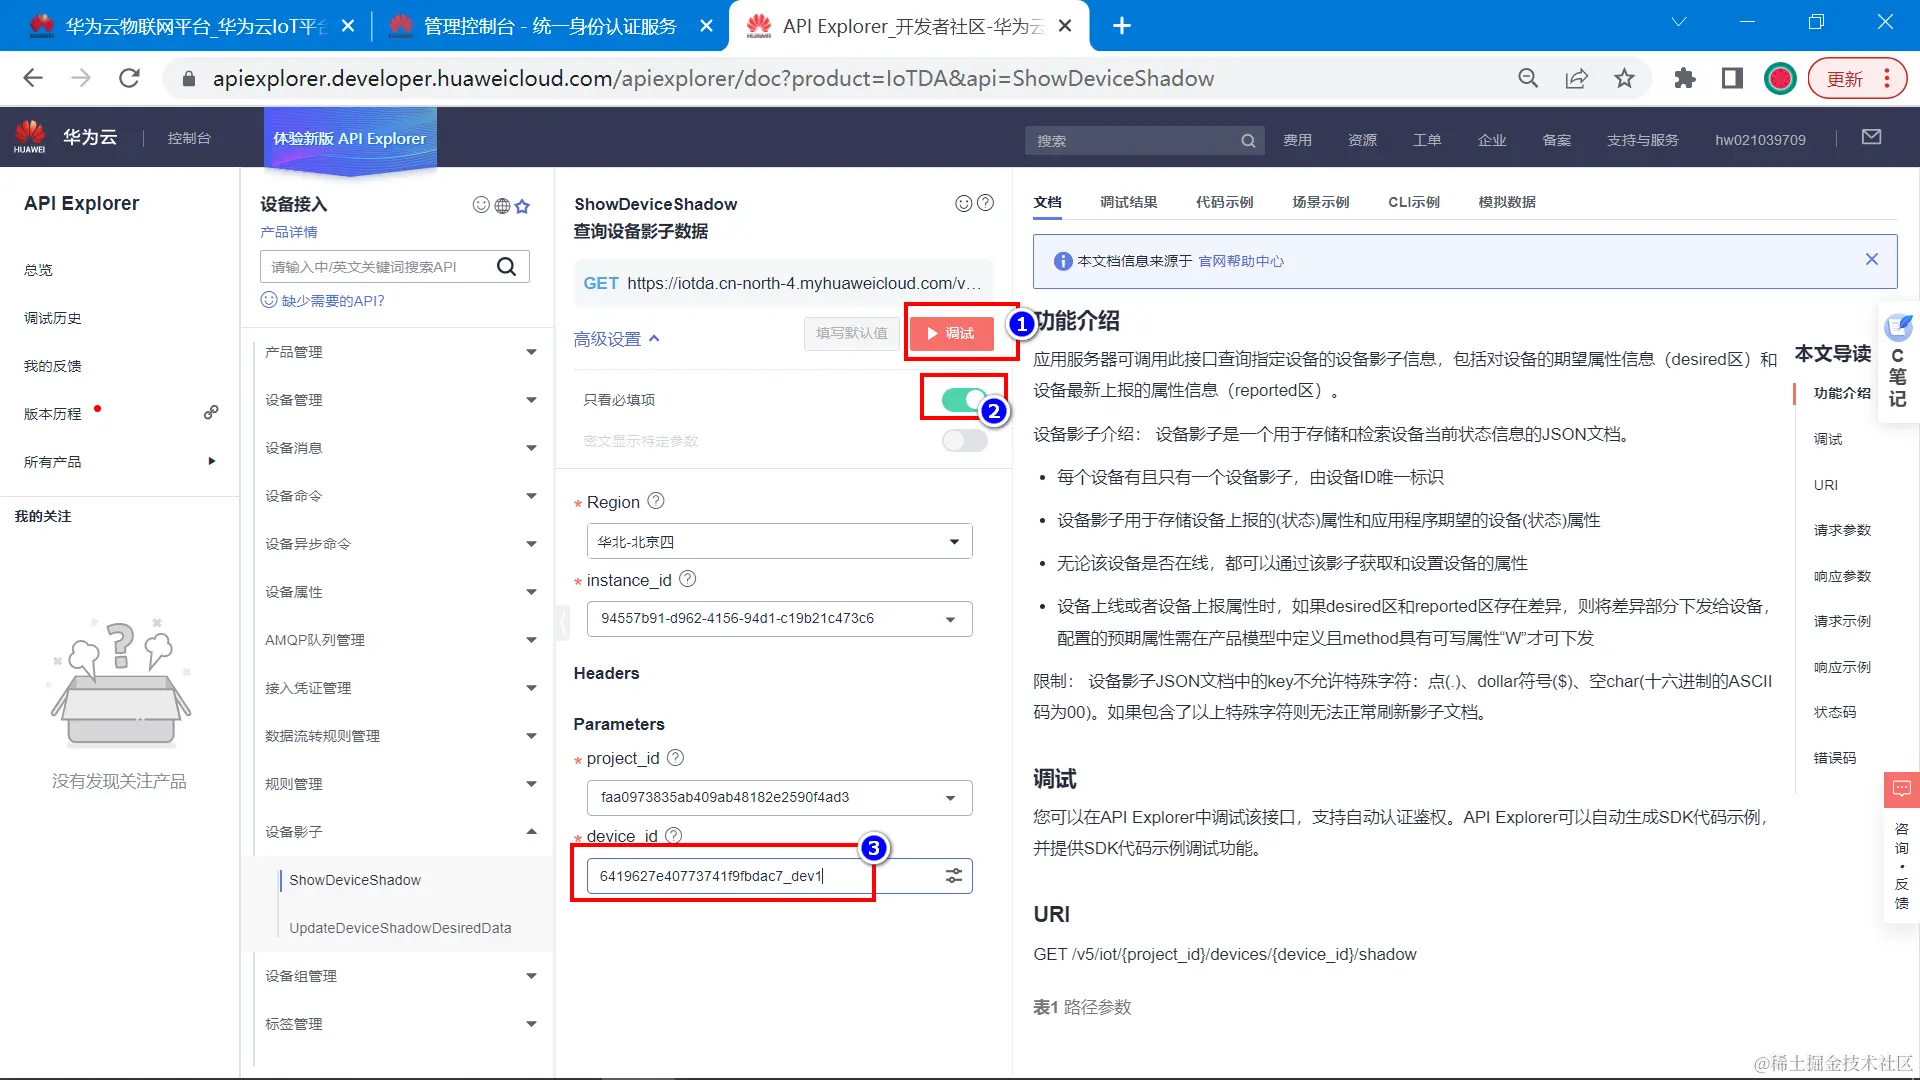Expand the 设备管理 category
Screen dimensions: 1920x1080
point(400,400)
